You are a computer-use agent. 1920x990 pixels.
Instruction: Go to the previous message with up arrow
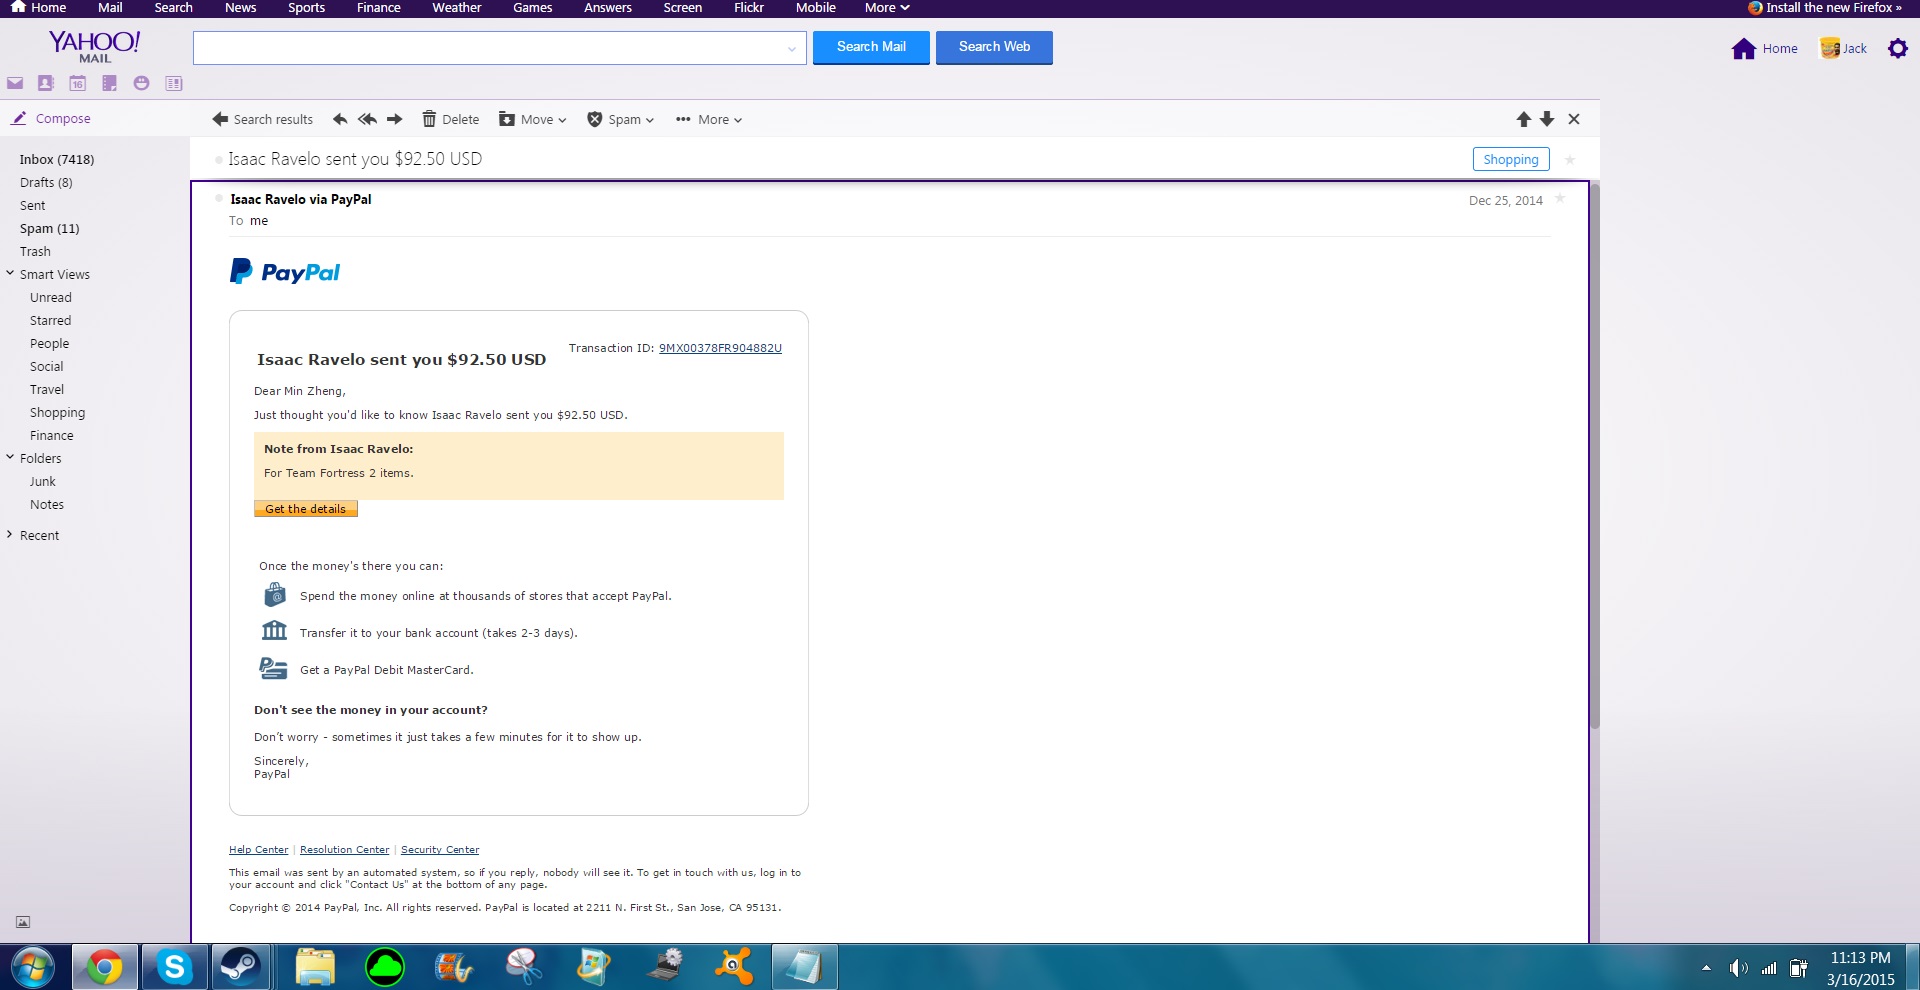tap(1523, 119)
